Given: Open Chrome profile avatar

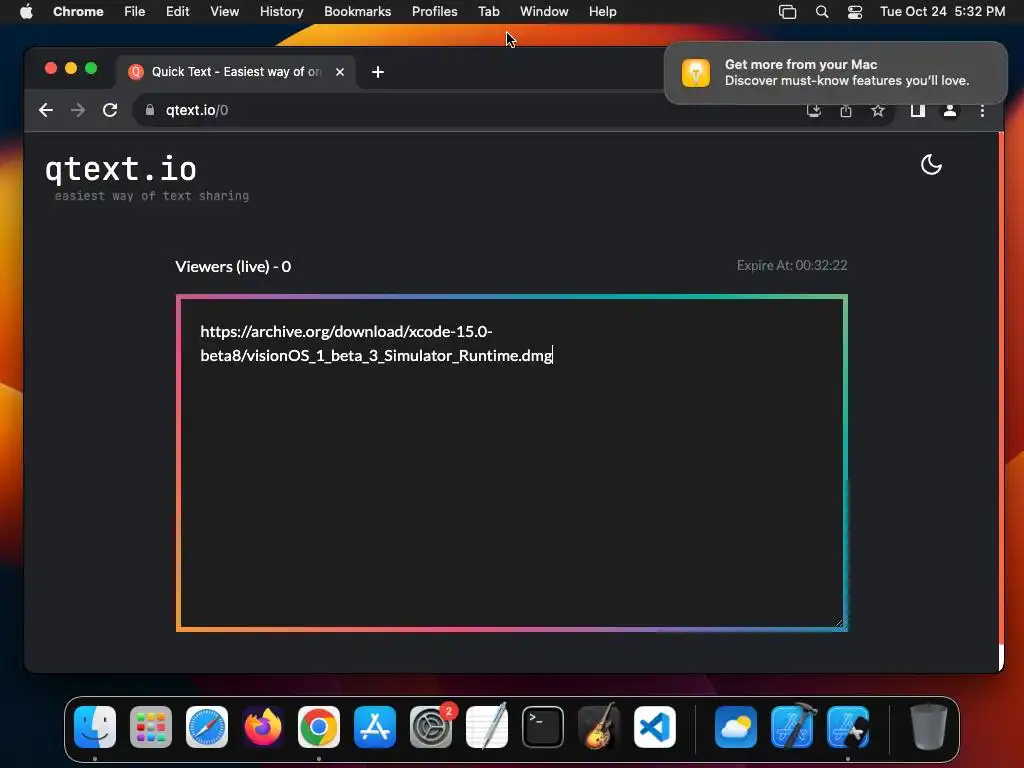Looking at the screenshot, I should tap(950, 110).
